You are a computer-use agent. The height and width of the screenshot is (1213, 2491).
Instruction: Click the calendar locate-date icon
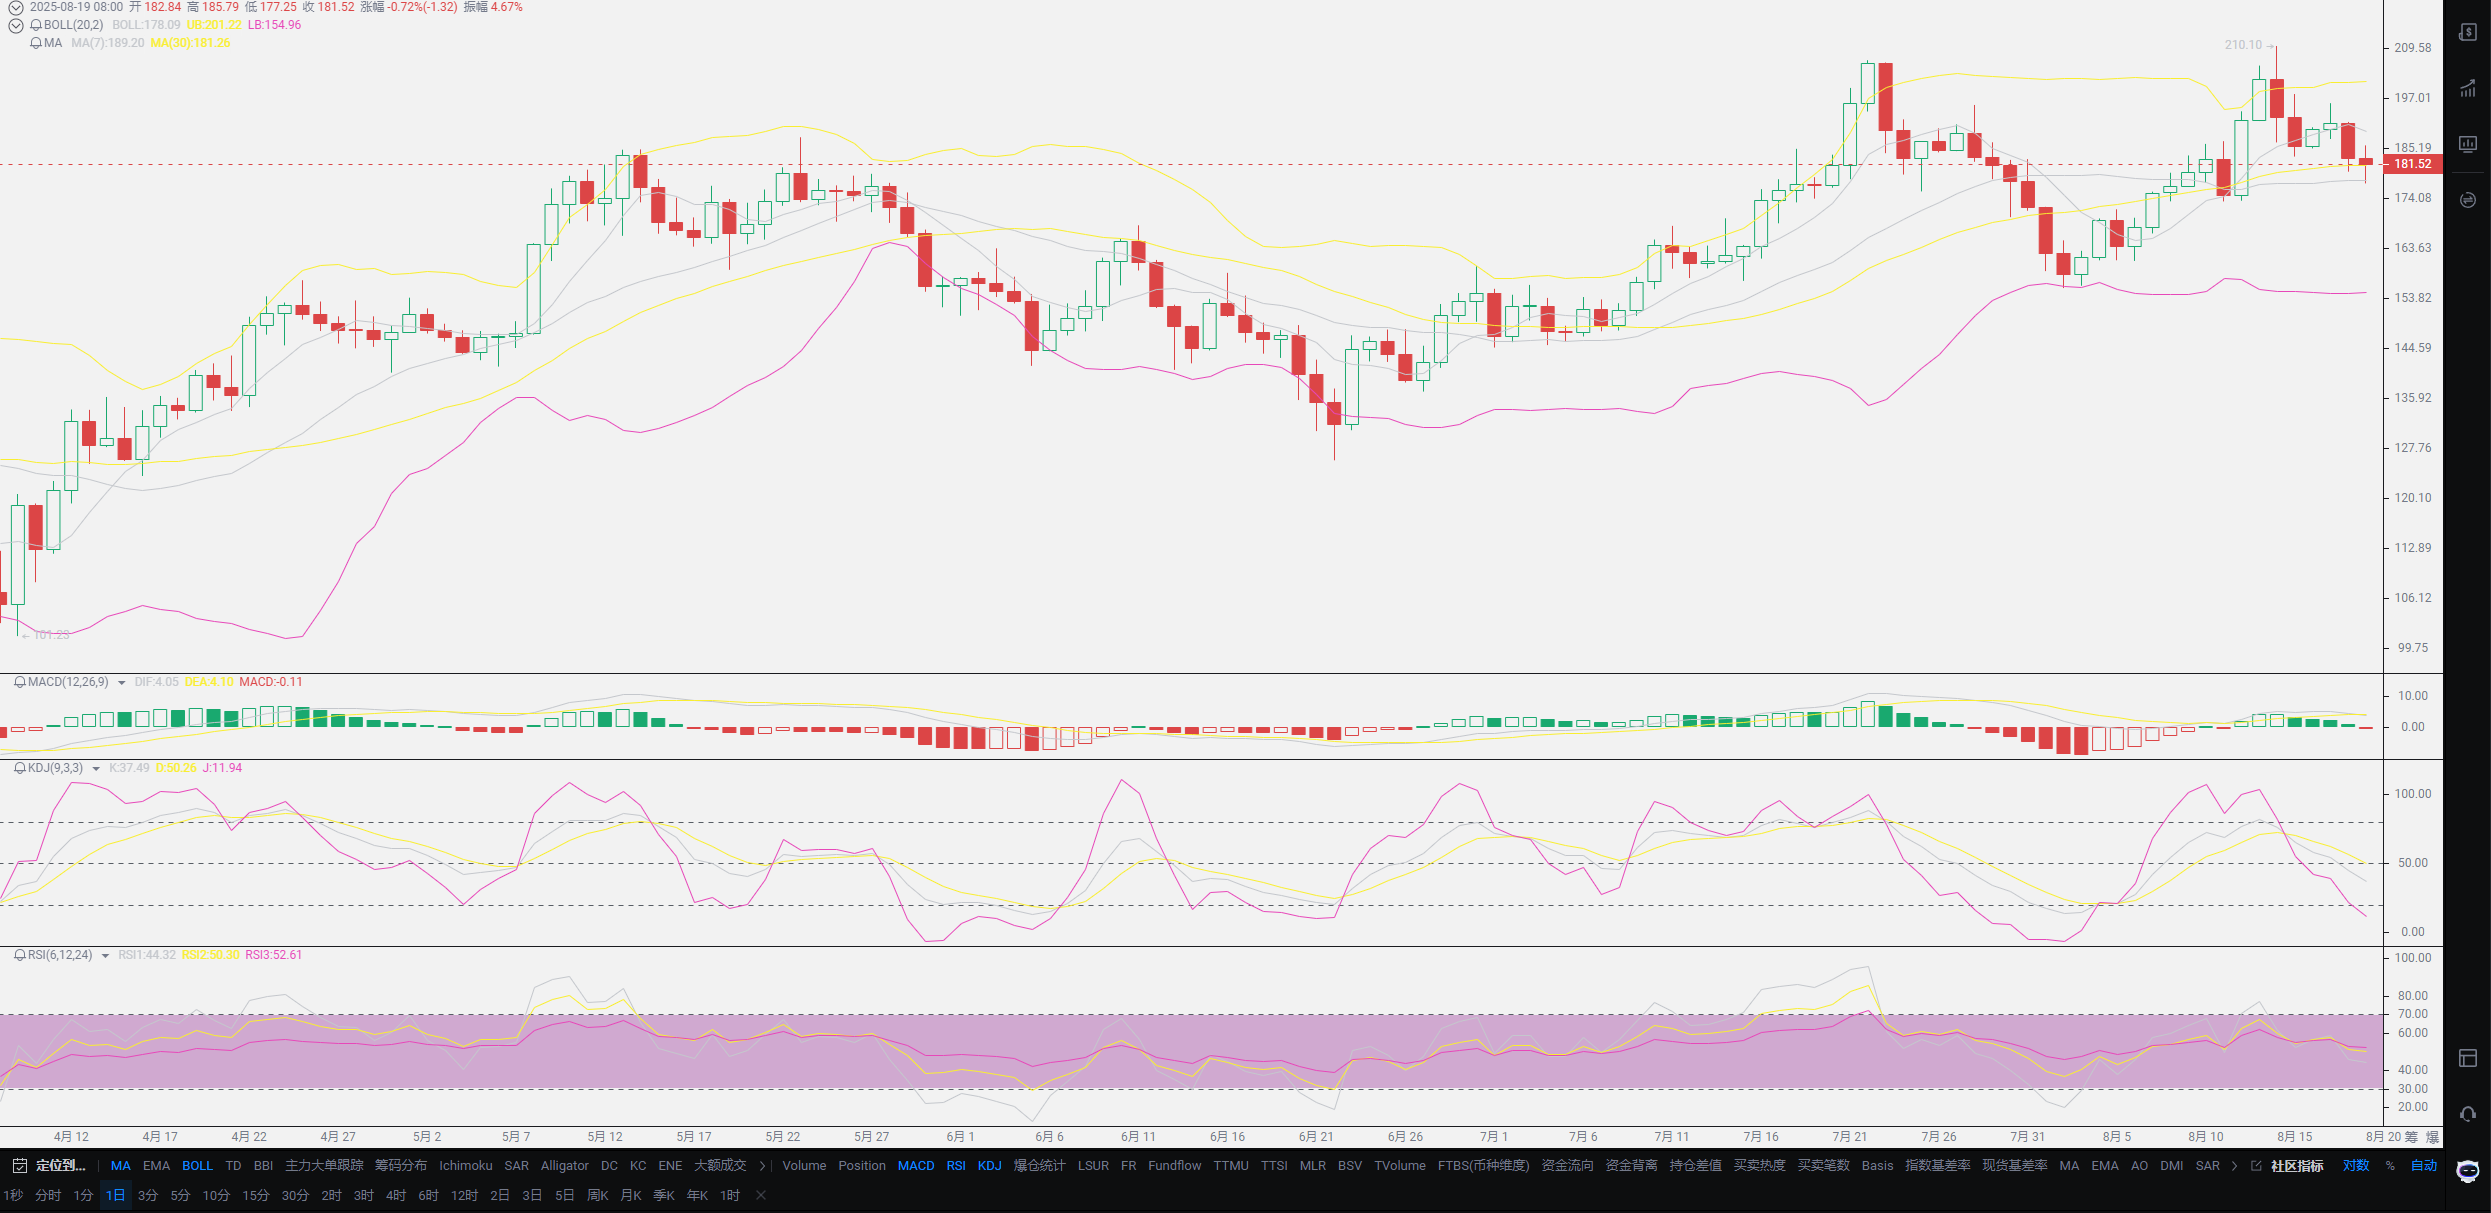19,1166
